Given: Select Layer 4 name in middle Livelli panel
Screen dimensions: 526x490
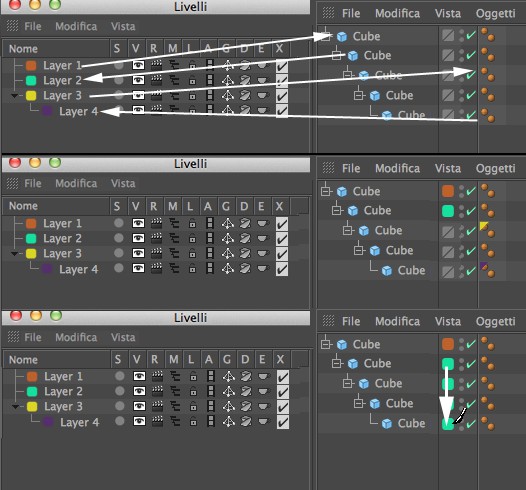Looking at the screenshot, I should click(x=78, y=269).
